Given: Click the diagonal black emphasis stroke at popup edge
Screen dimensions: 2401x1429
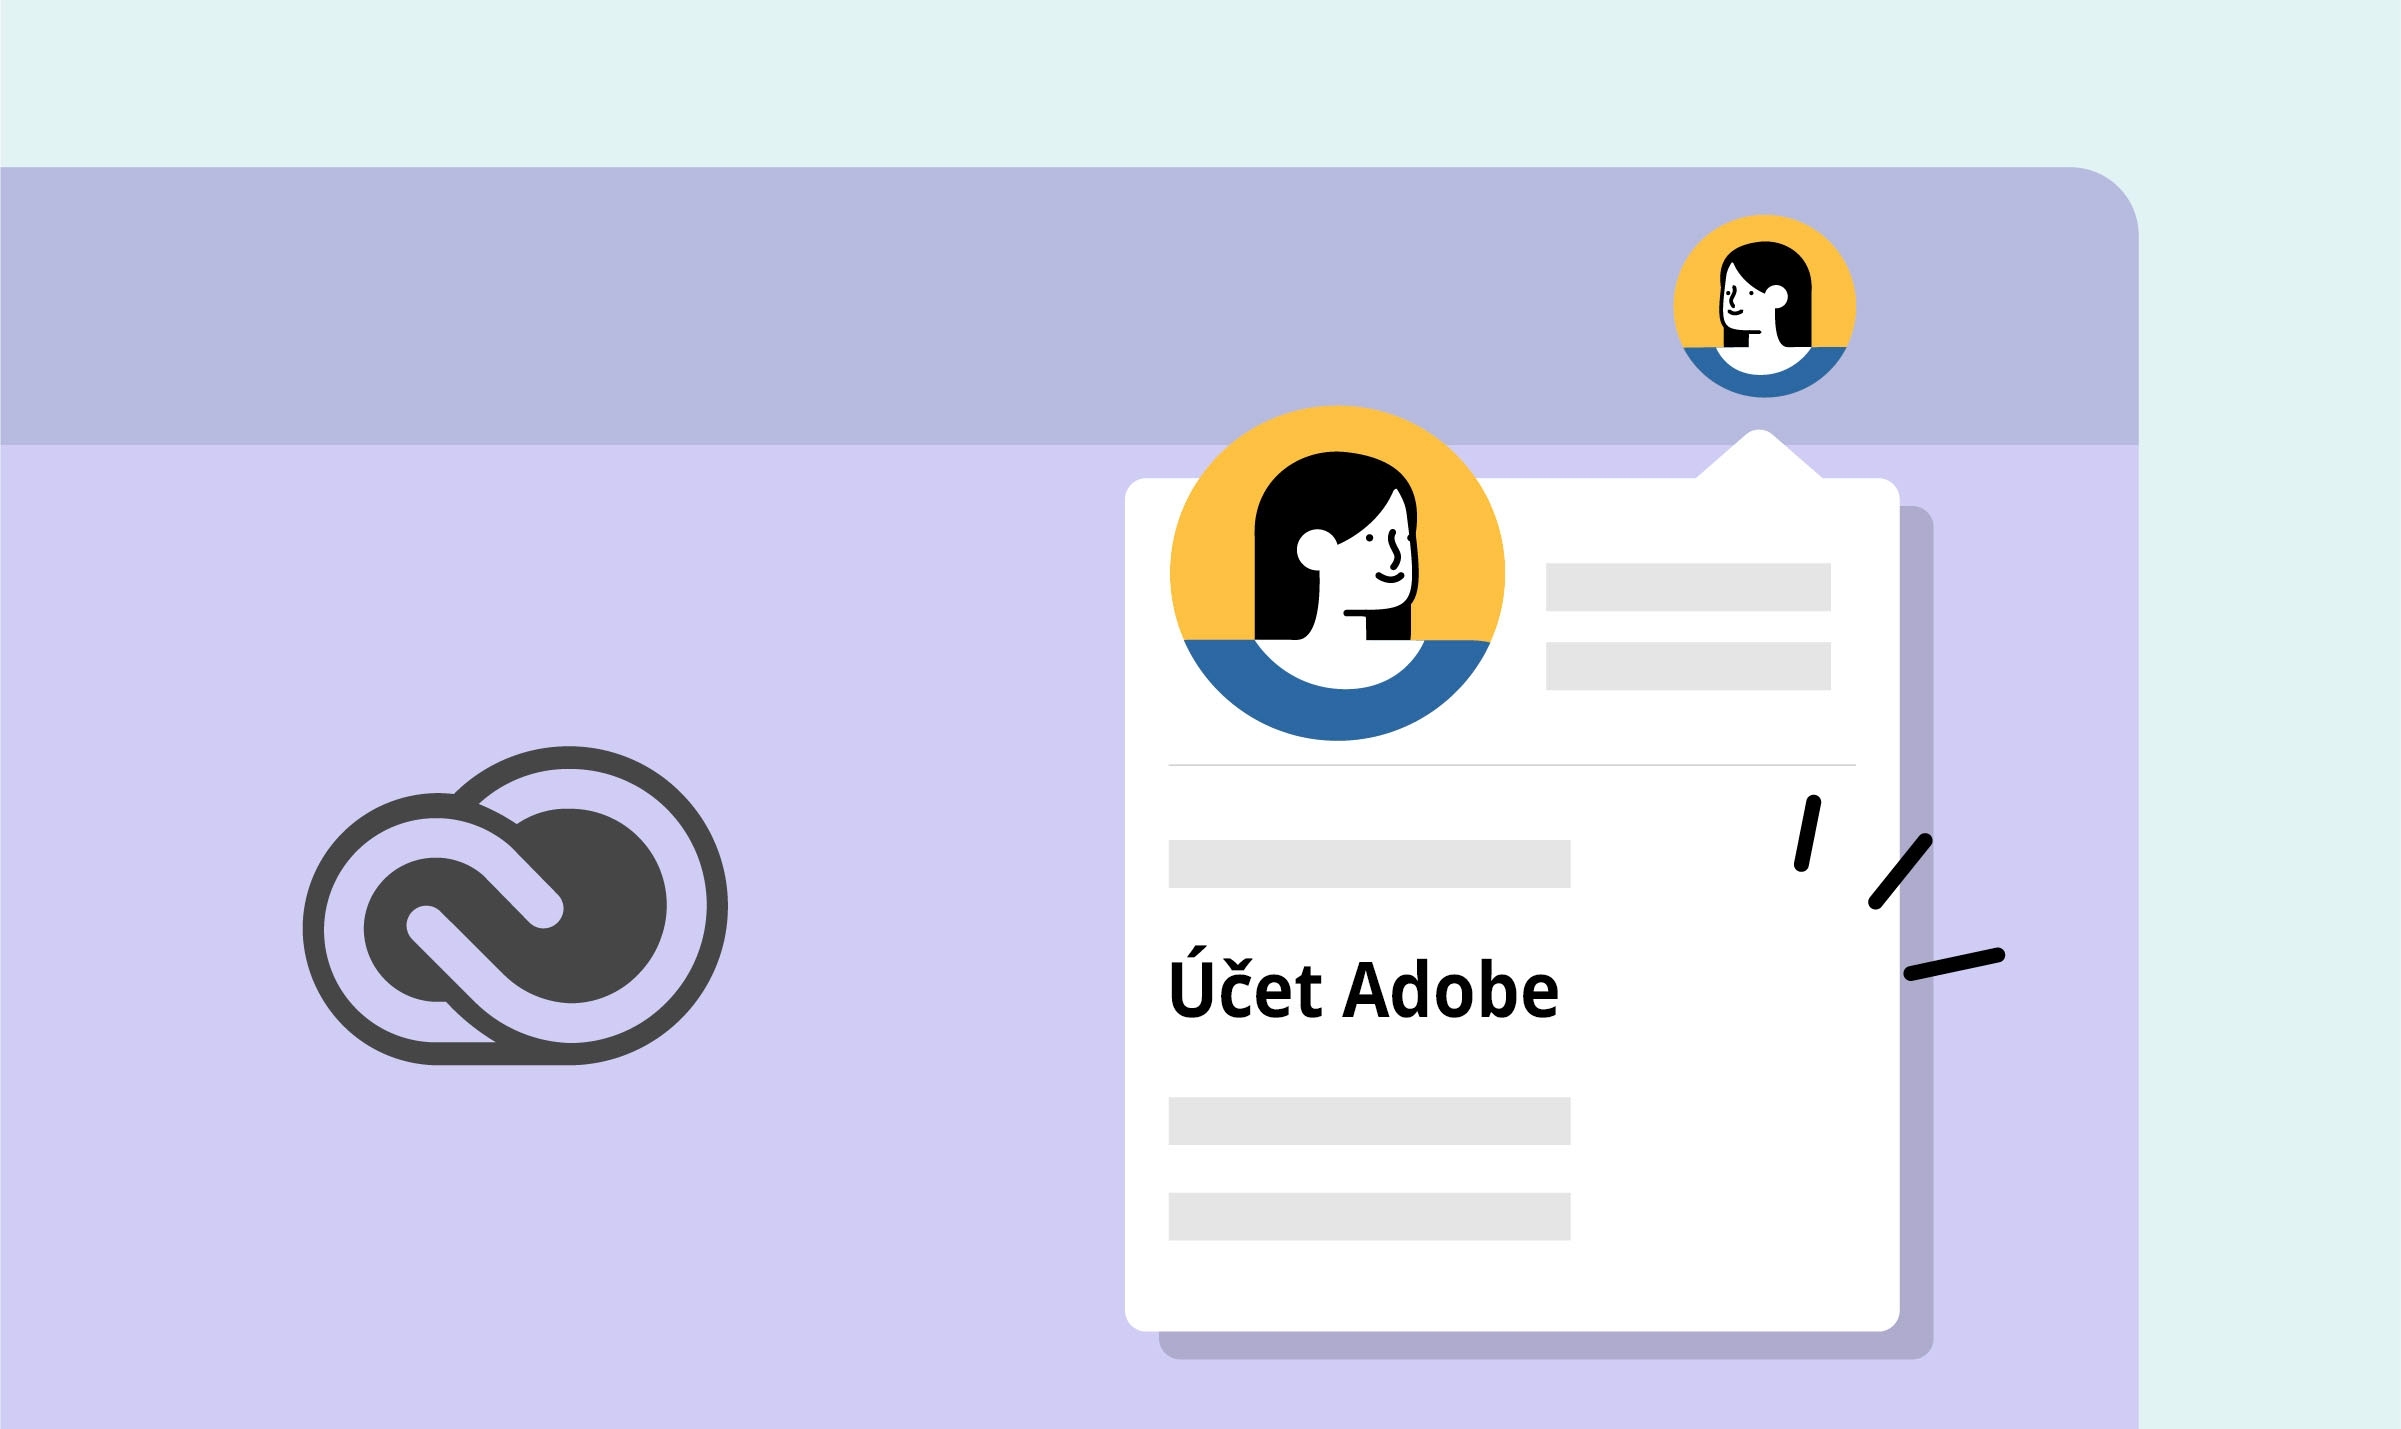Looking at the screenshot, I should coord(1900,872).
